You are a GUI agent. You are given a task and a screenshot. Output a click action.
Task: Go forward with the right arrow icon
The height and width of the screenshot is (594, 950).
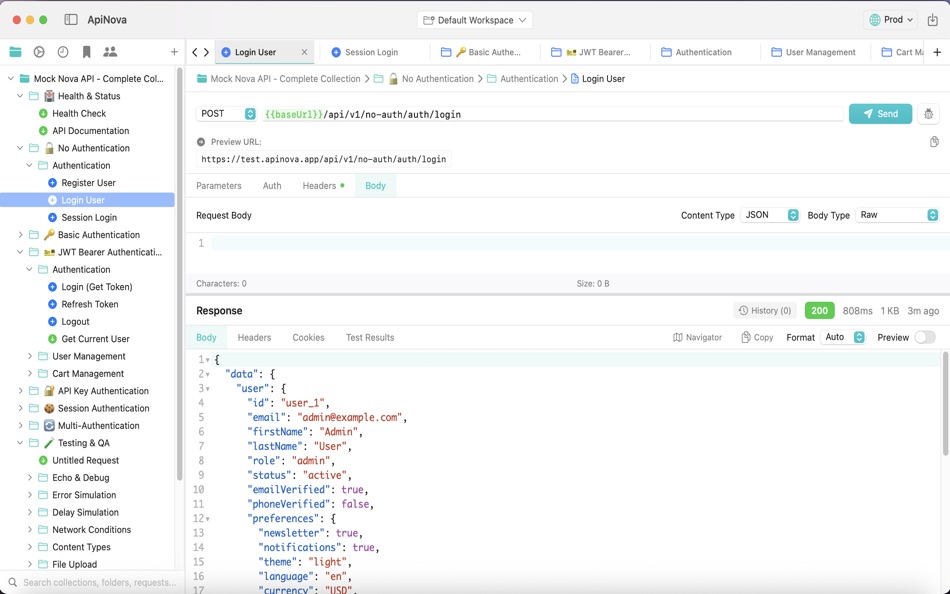click(207, 52)
